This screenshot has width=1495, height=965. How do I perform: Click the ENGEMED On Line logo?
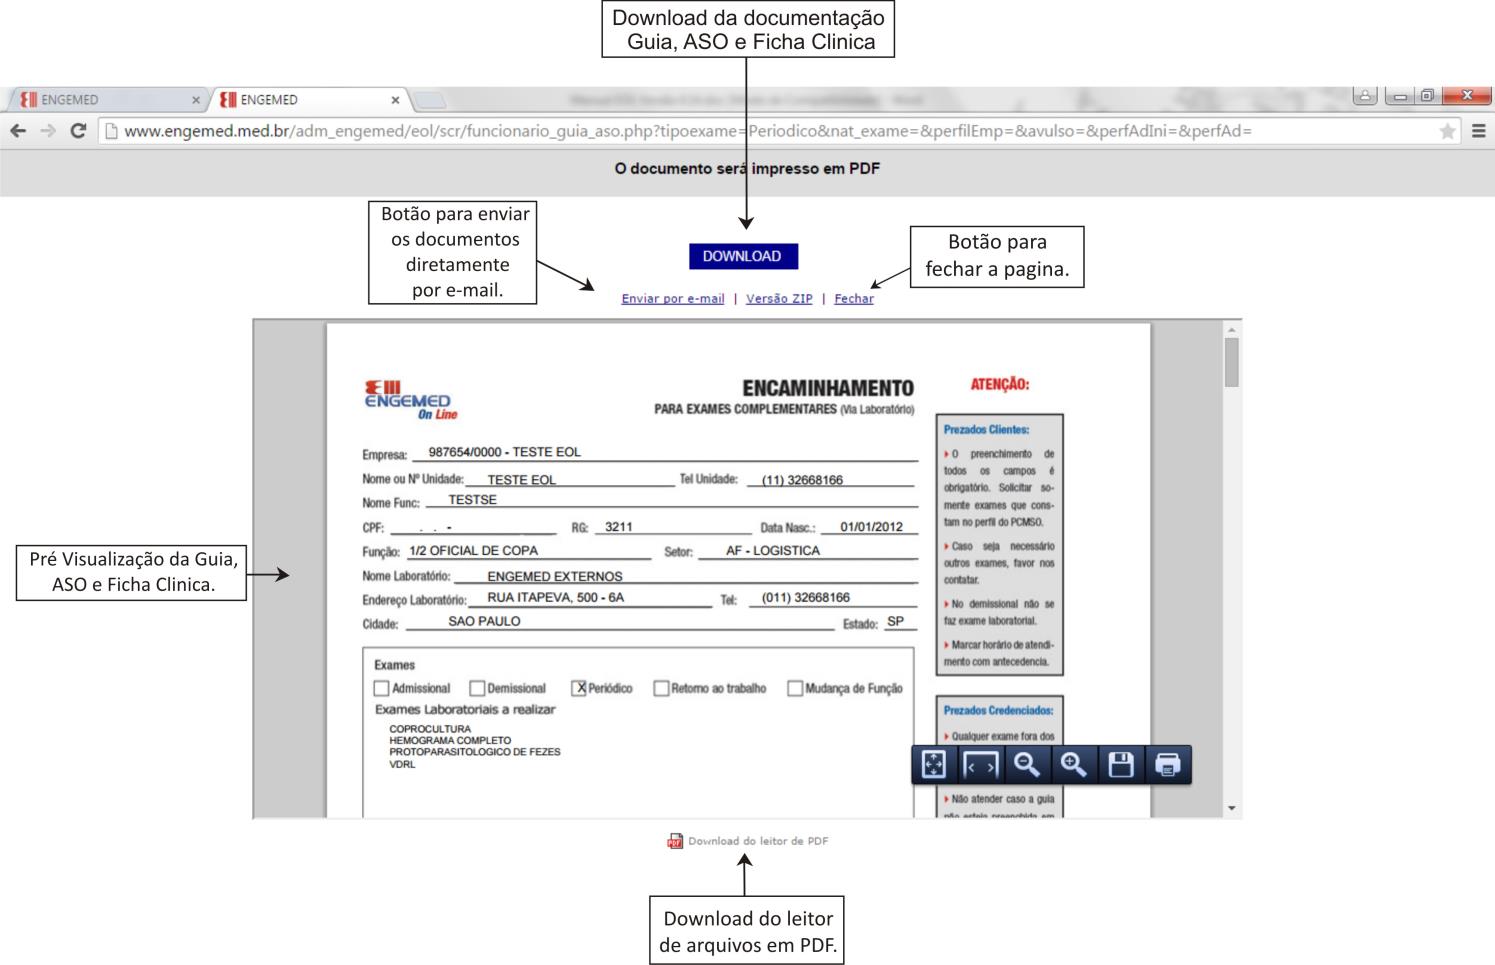tap(410, 399)
